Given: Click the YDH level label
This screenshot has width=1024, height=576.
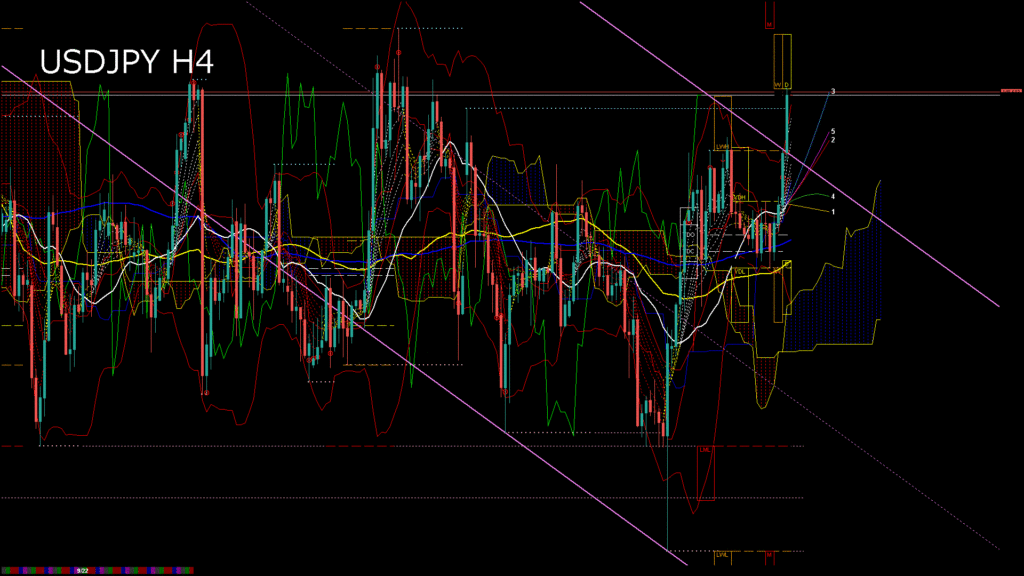Looking at the screenshot, I should 740,198.
